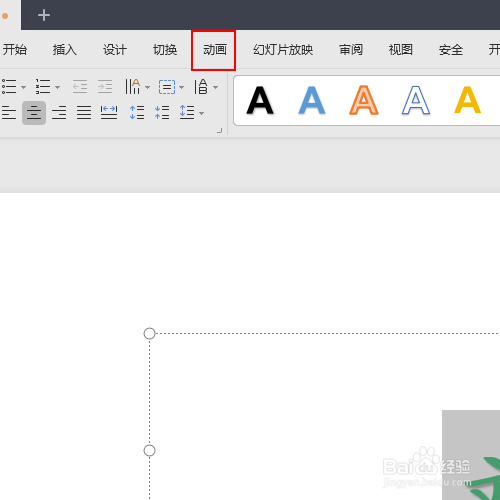Open the 开始 ribbon tab

(15, 50)
